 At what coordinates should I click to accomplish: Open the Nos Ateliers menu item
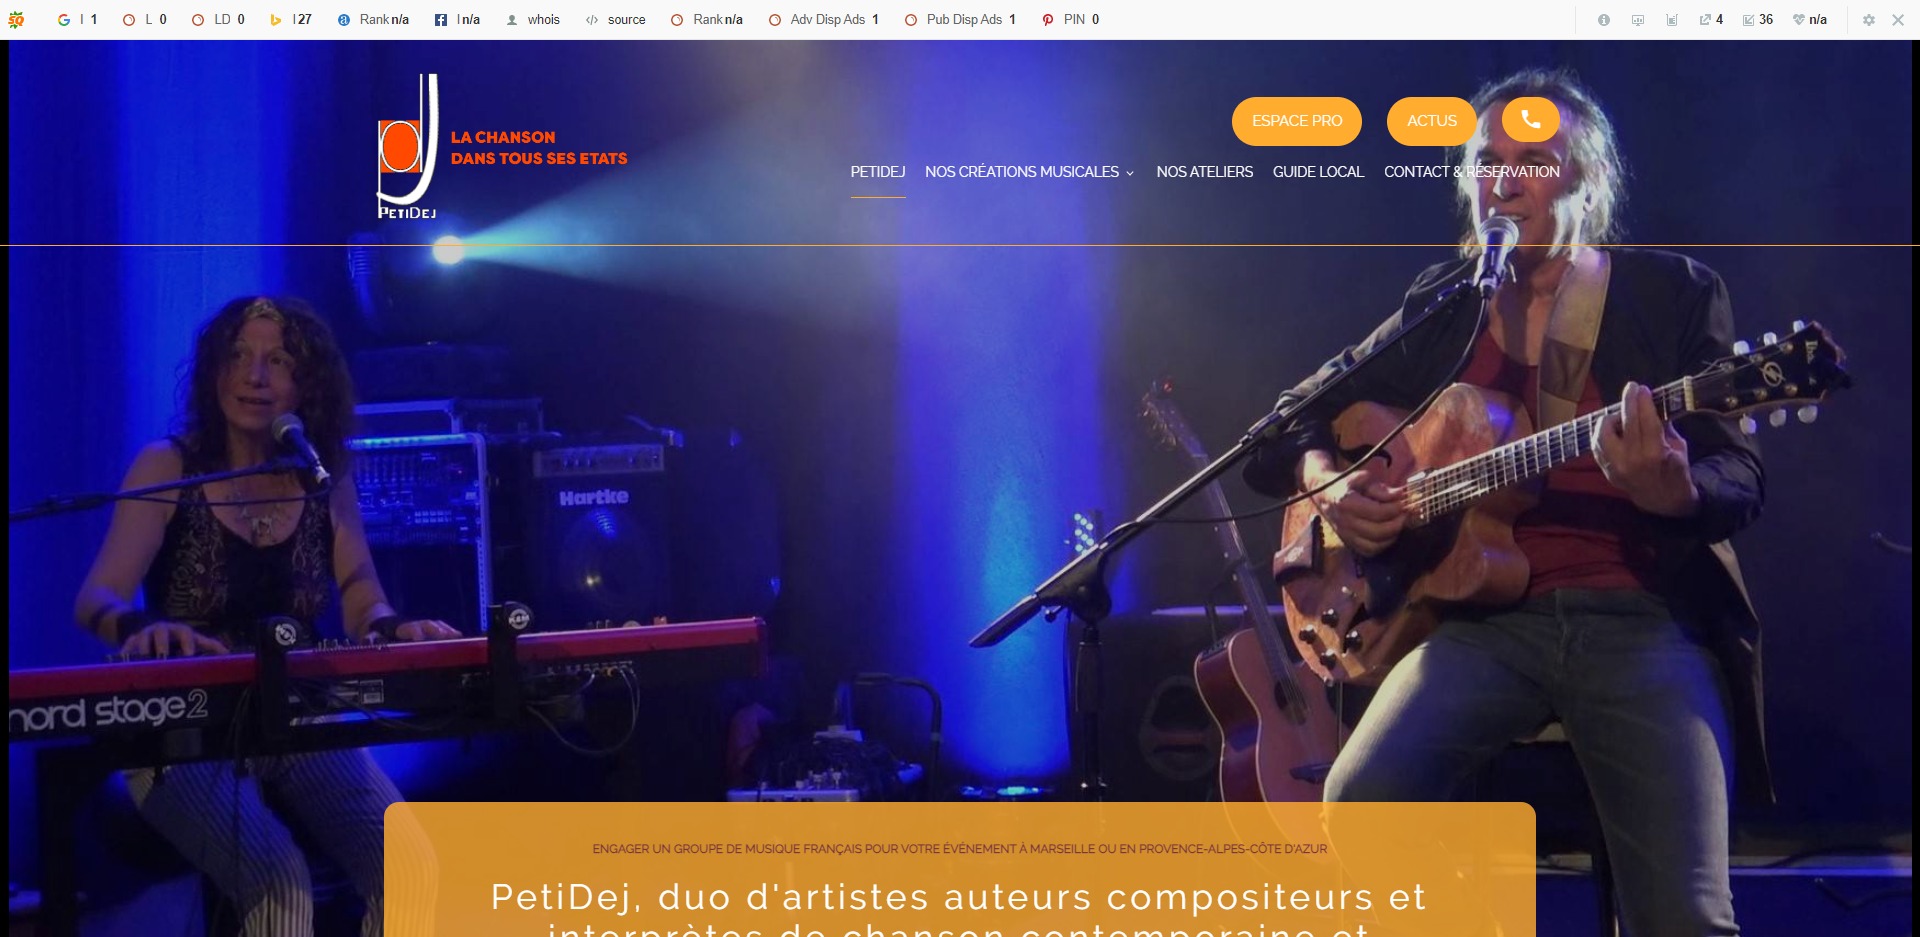tap(1204, 172)
